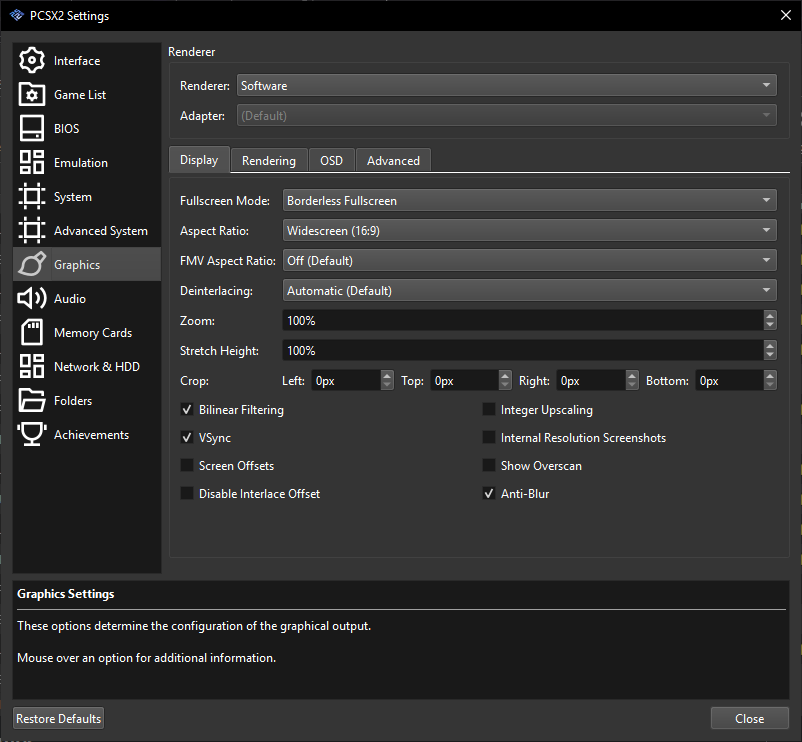The height and width of the screenshot is (742, 802).
Task: Switch to the Rendering tab
Action: tap(269, 160)
